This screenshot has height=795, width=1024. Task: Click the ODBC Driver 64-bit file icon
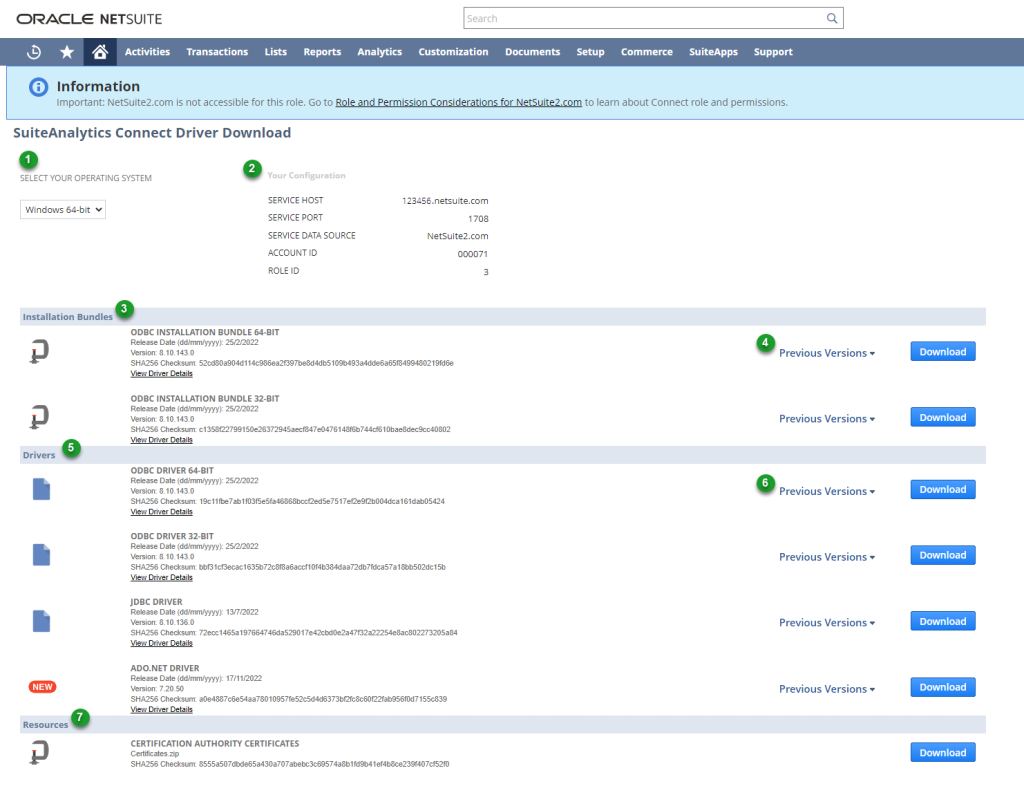[x=41, y=489]
